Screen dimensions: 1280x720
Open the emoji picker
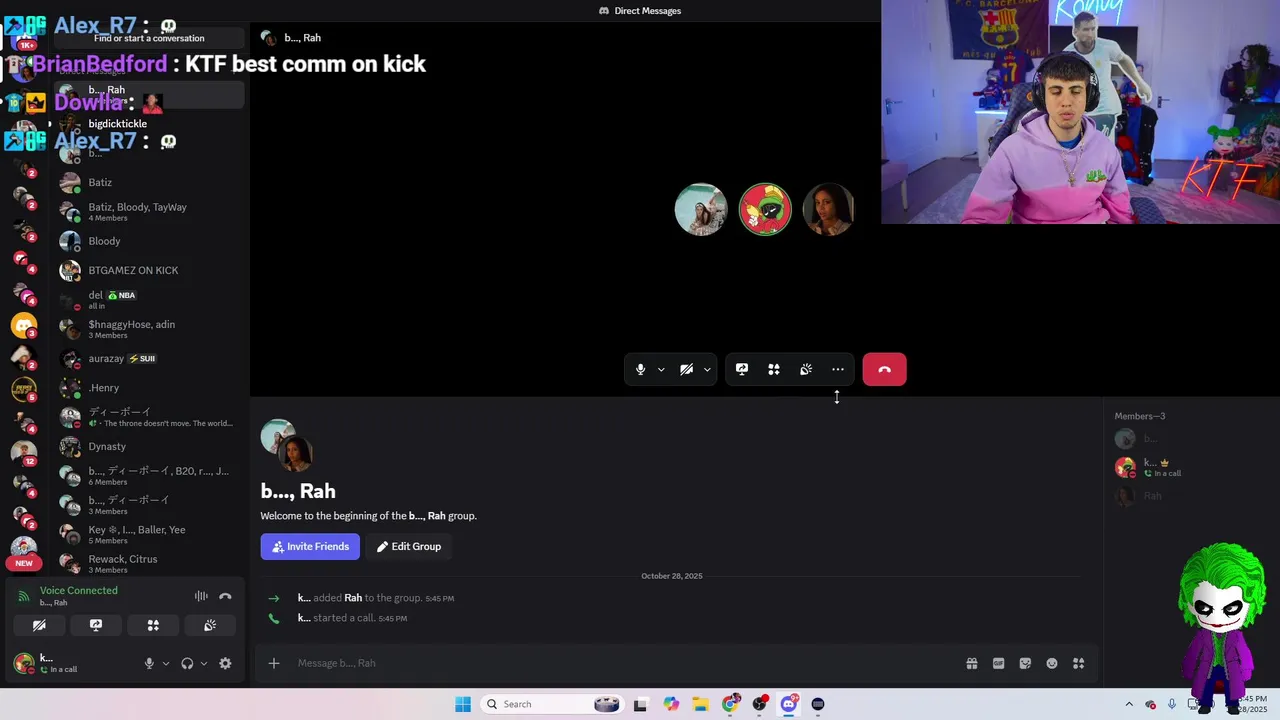1052,663
